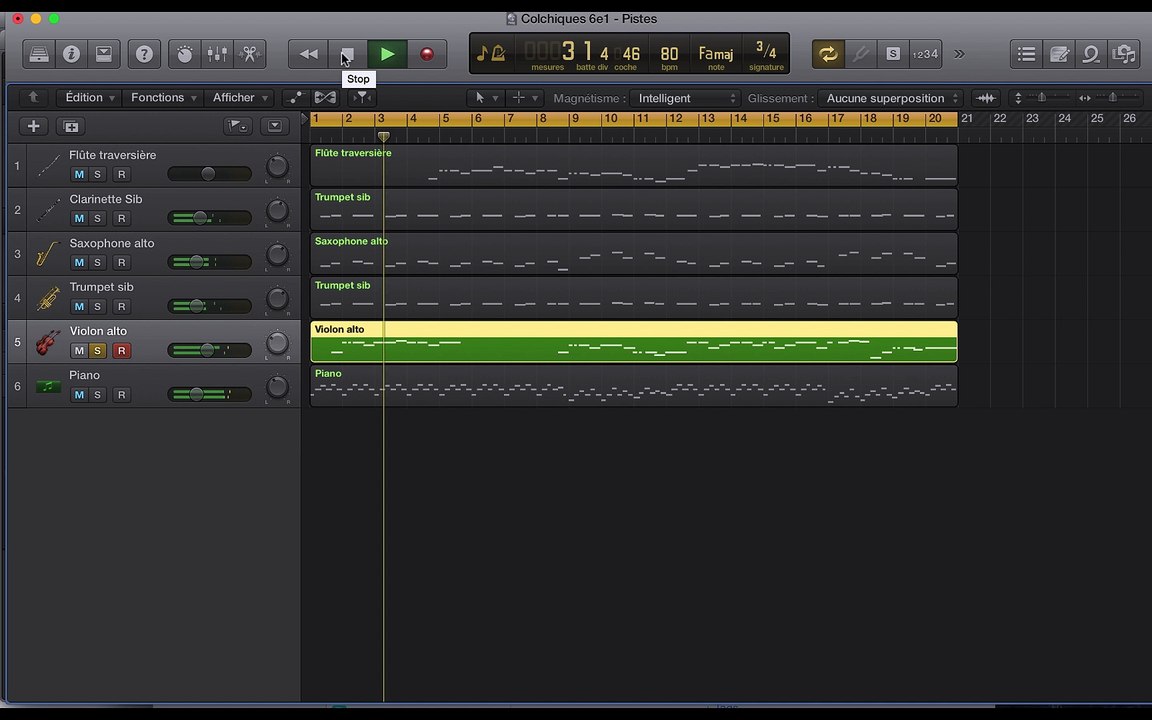1152x720 pixels.
Task: Select the Flûte traversière MIDI region
Action: coord(634,165)
